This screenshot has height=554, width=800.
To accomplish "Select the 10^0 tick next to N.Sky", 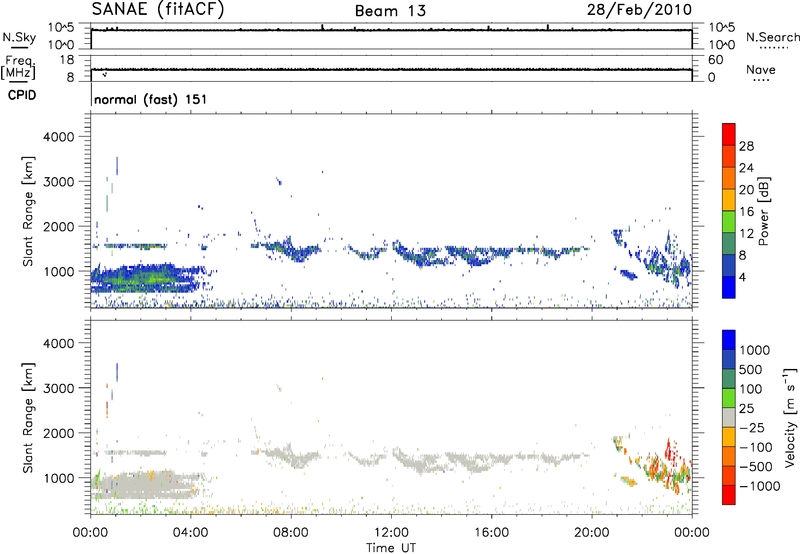I will point(62,45).
